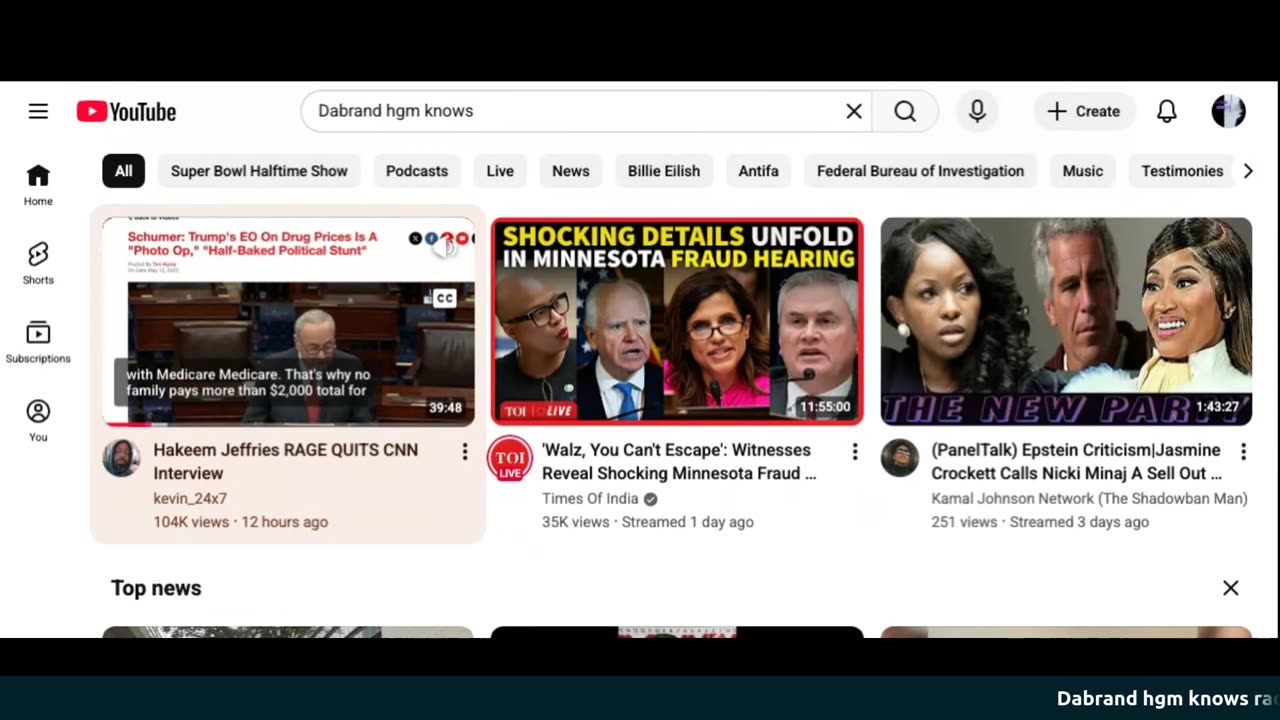Dismiss the Top news section
1280x720 pixels.
(x=1231, y=588)
